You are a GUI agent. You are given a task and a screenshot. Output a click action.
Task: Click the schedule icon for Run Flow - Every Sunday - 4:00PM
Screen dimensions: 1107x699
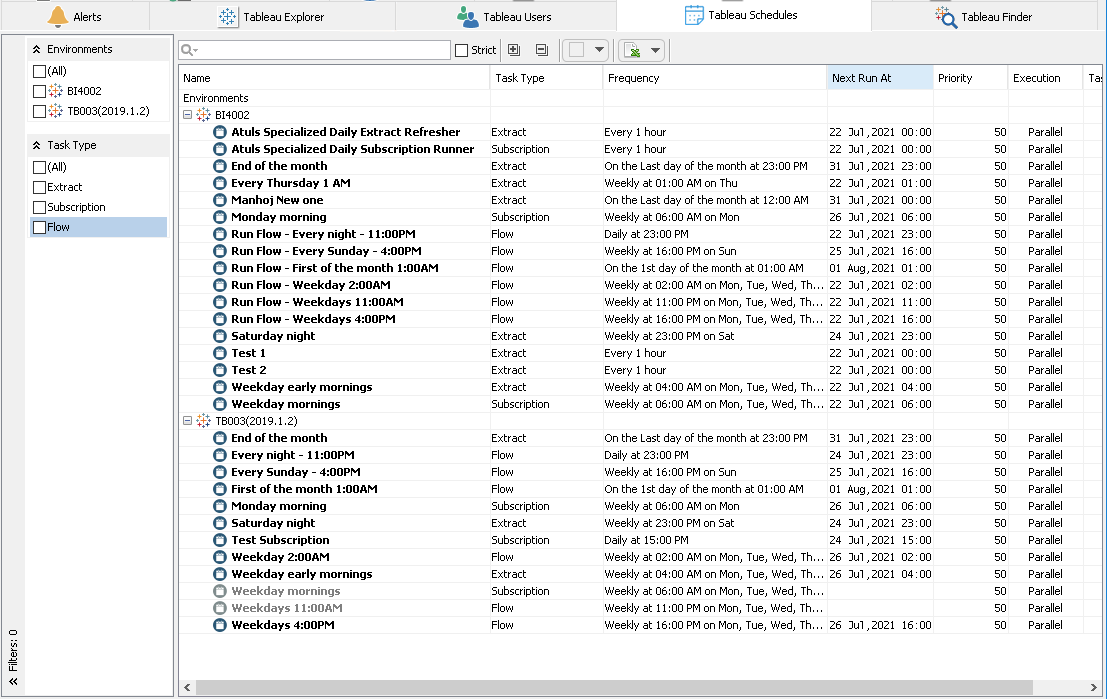220,251
